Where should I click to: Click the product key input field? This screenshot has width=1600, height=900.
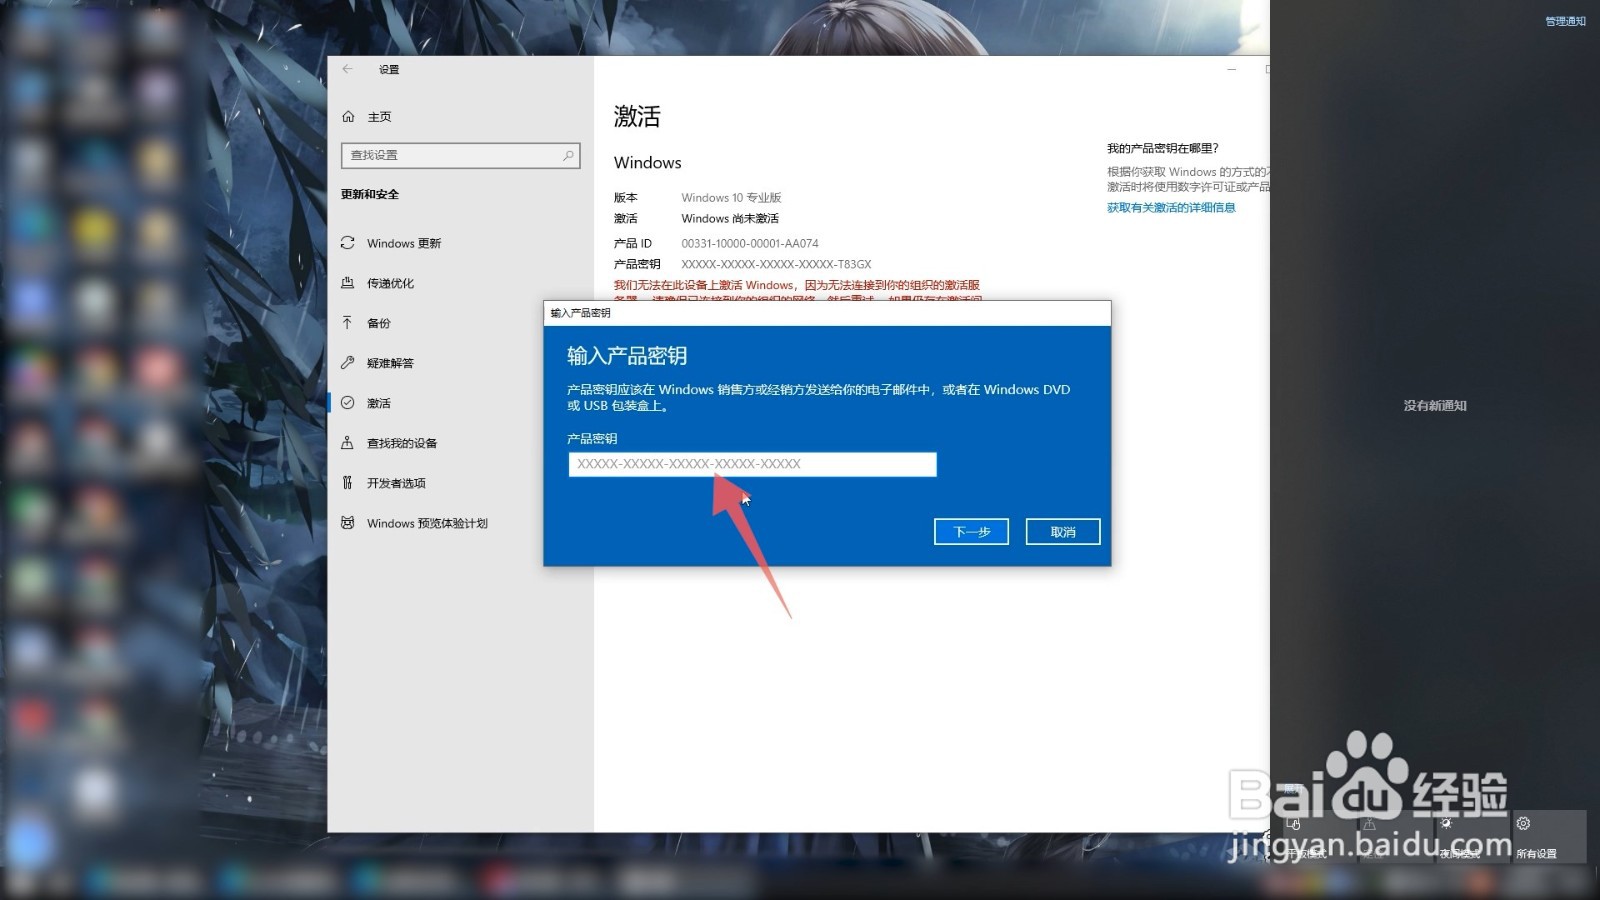click(x=752, y=464)
